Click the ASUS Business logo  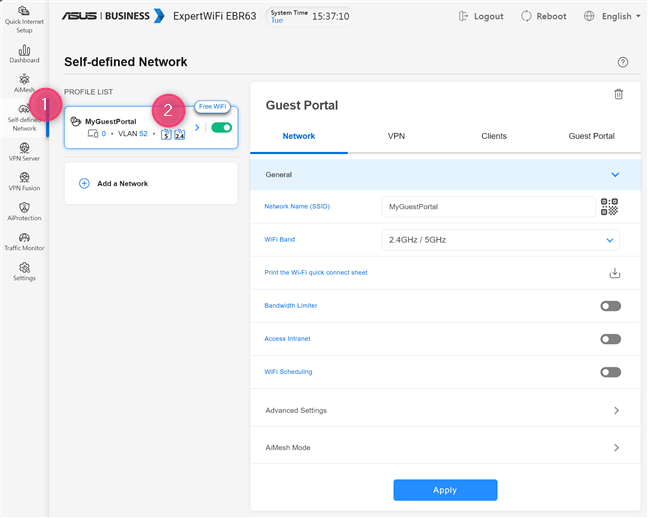(x=113, y=16)
